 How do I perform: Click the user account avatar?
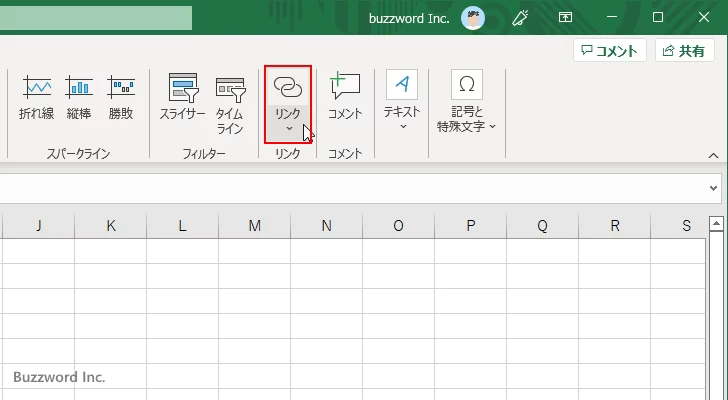click(473, 18)
